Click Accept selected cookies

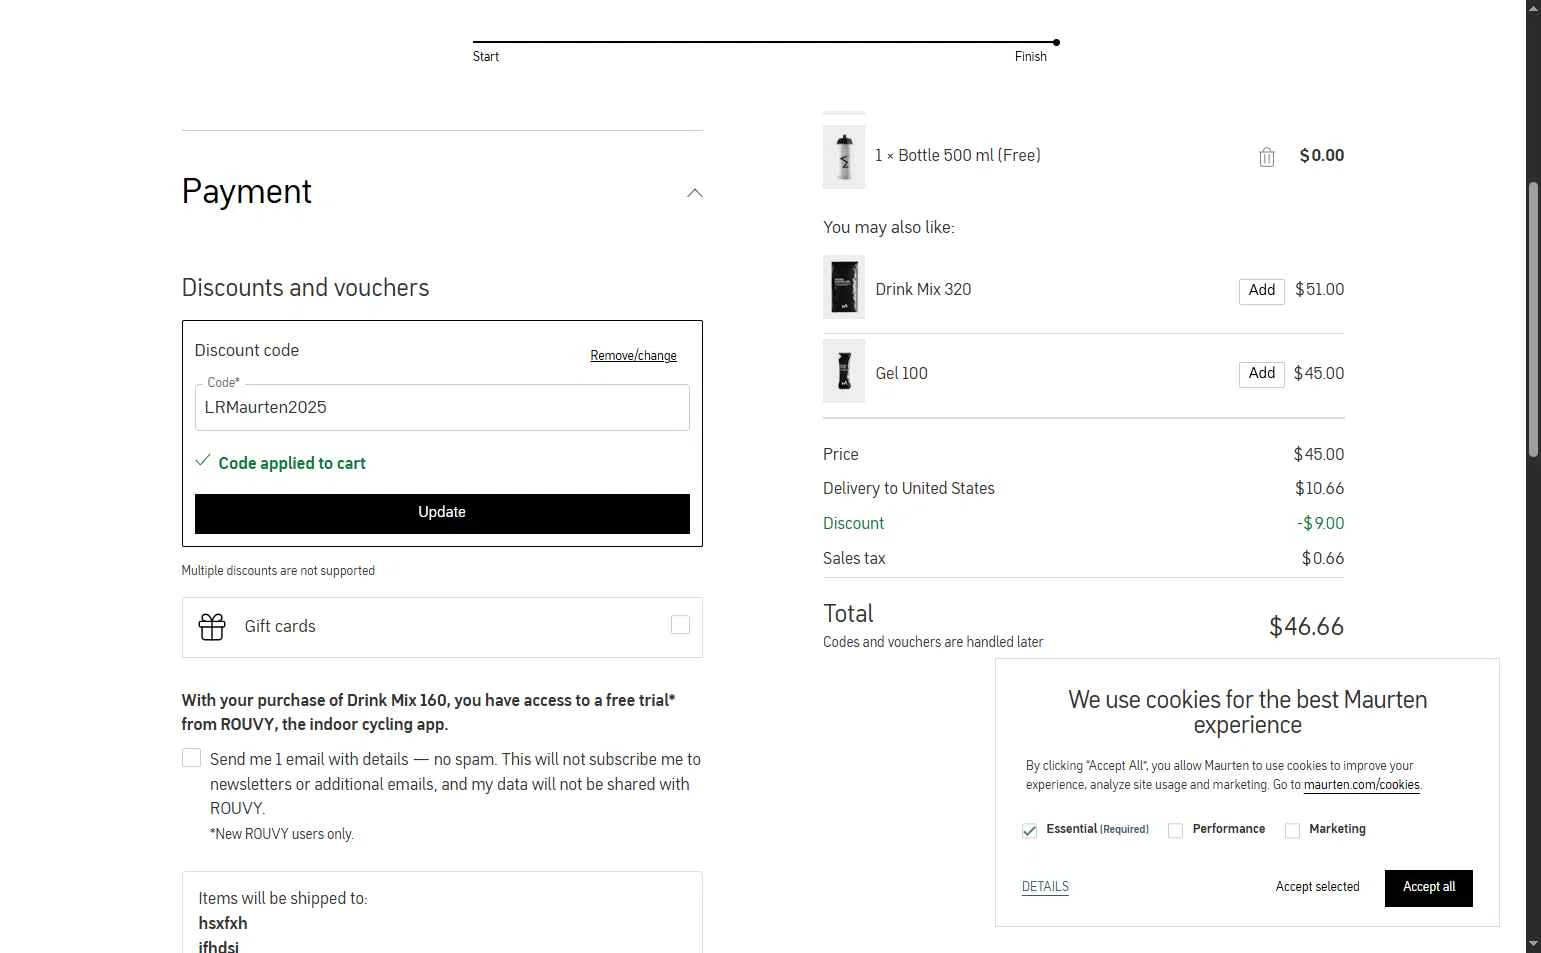coord(1317,887)
